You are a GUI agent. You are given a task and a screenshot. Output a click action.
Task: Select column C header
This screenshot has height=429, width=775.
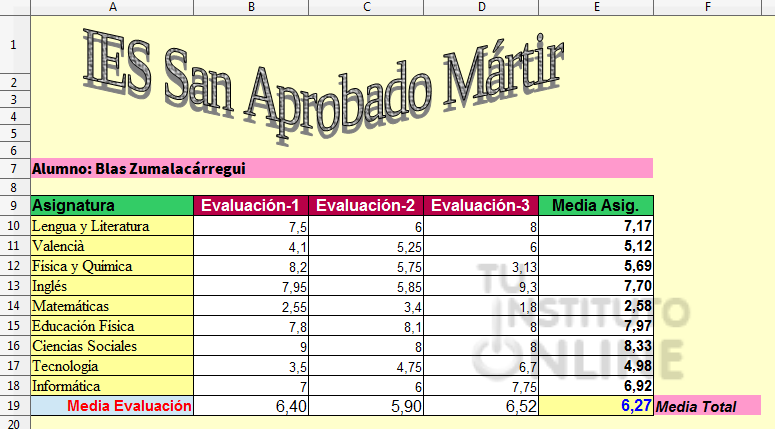(x=366, y=7)
